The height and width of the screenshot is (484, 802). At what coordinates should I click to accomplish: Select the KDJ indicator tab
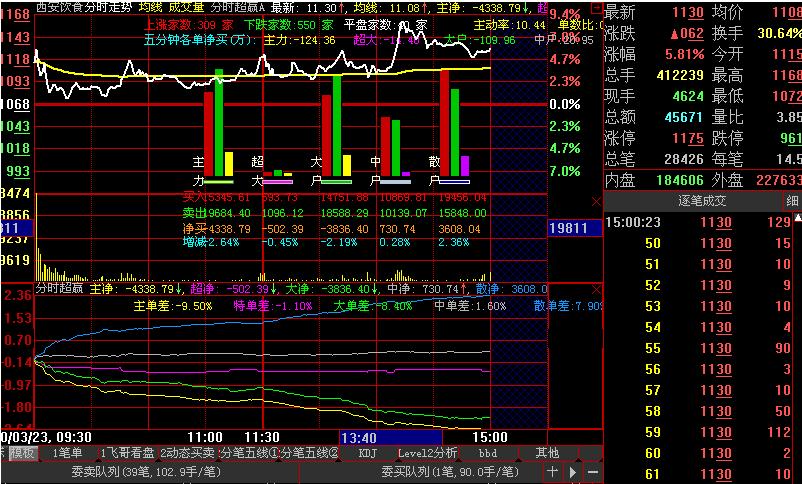[367, 453]
